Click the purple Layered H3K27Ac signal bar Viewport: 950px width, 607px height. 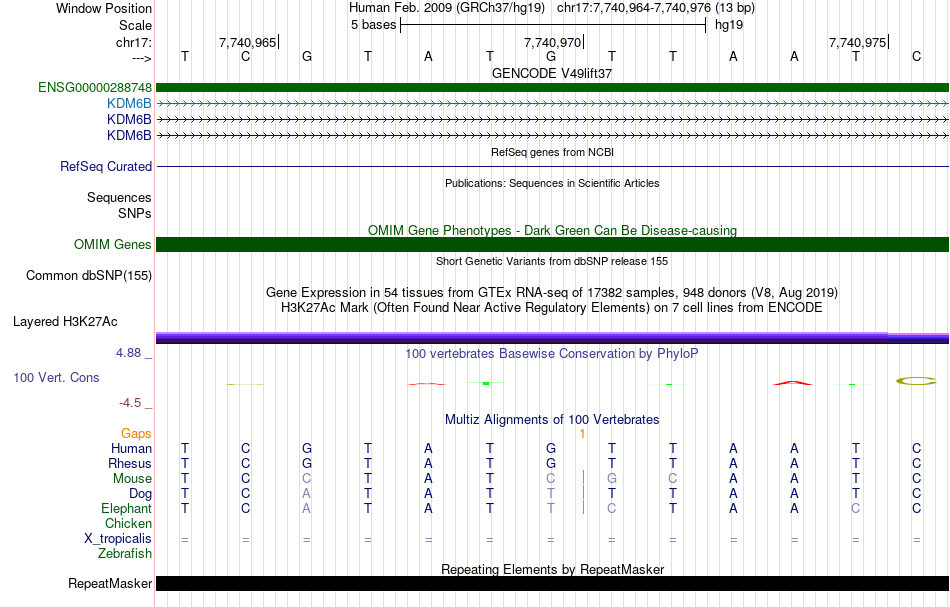click(552, 337)
